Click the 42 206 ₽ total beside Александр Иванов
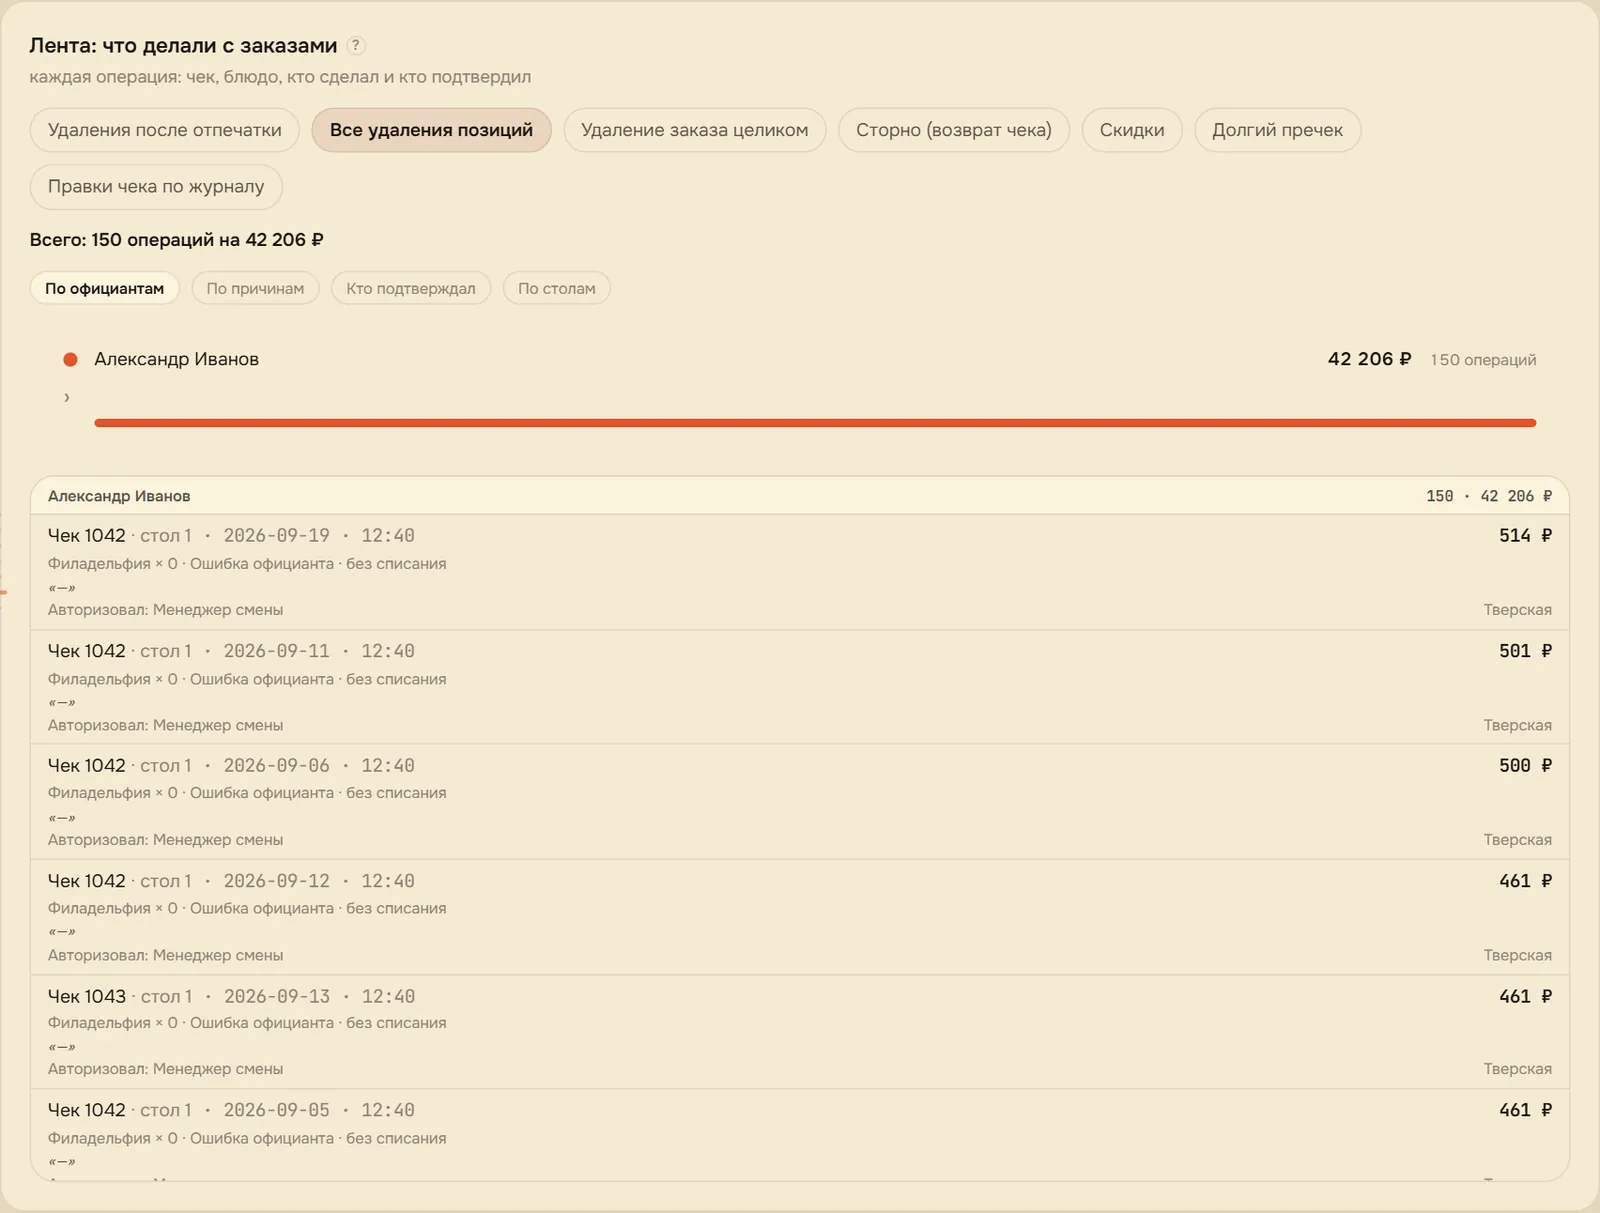Image resolution: width=1600 pixels, height=1213 pixels. 1369,359
